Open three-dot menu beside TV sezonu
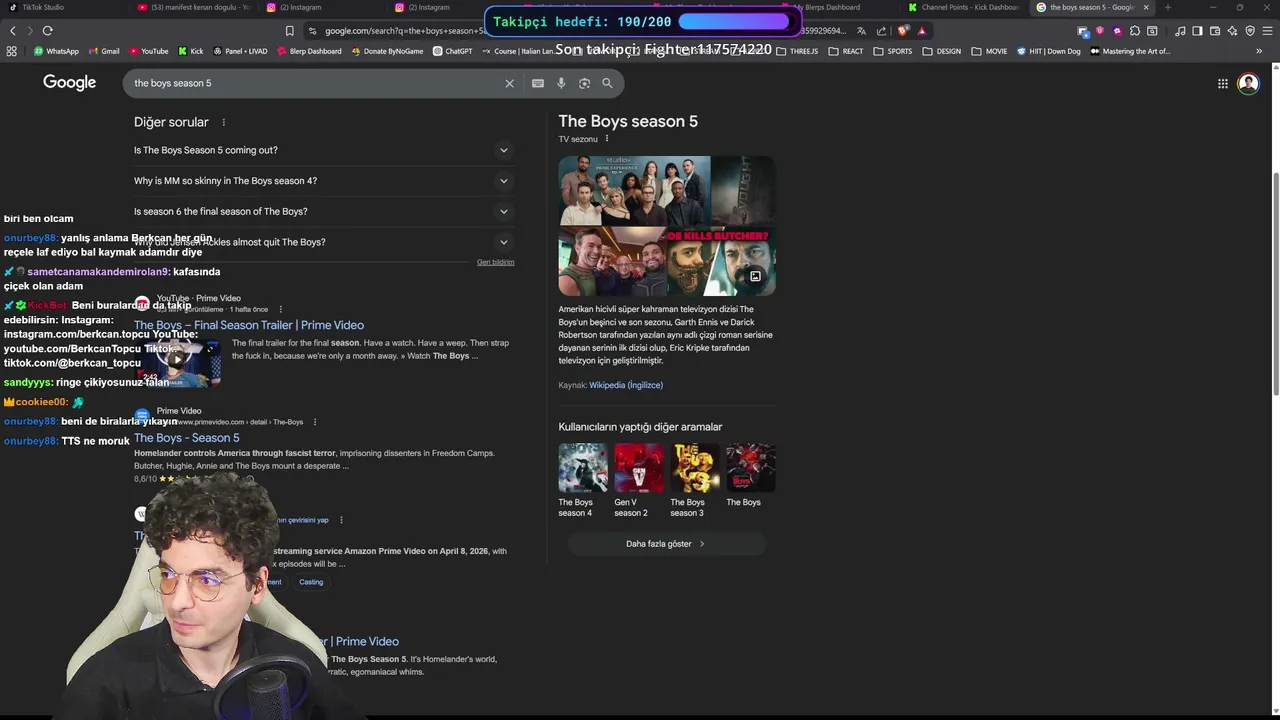 coord(606,139)
